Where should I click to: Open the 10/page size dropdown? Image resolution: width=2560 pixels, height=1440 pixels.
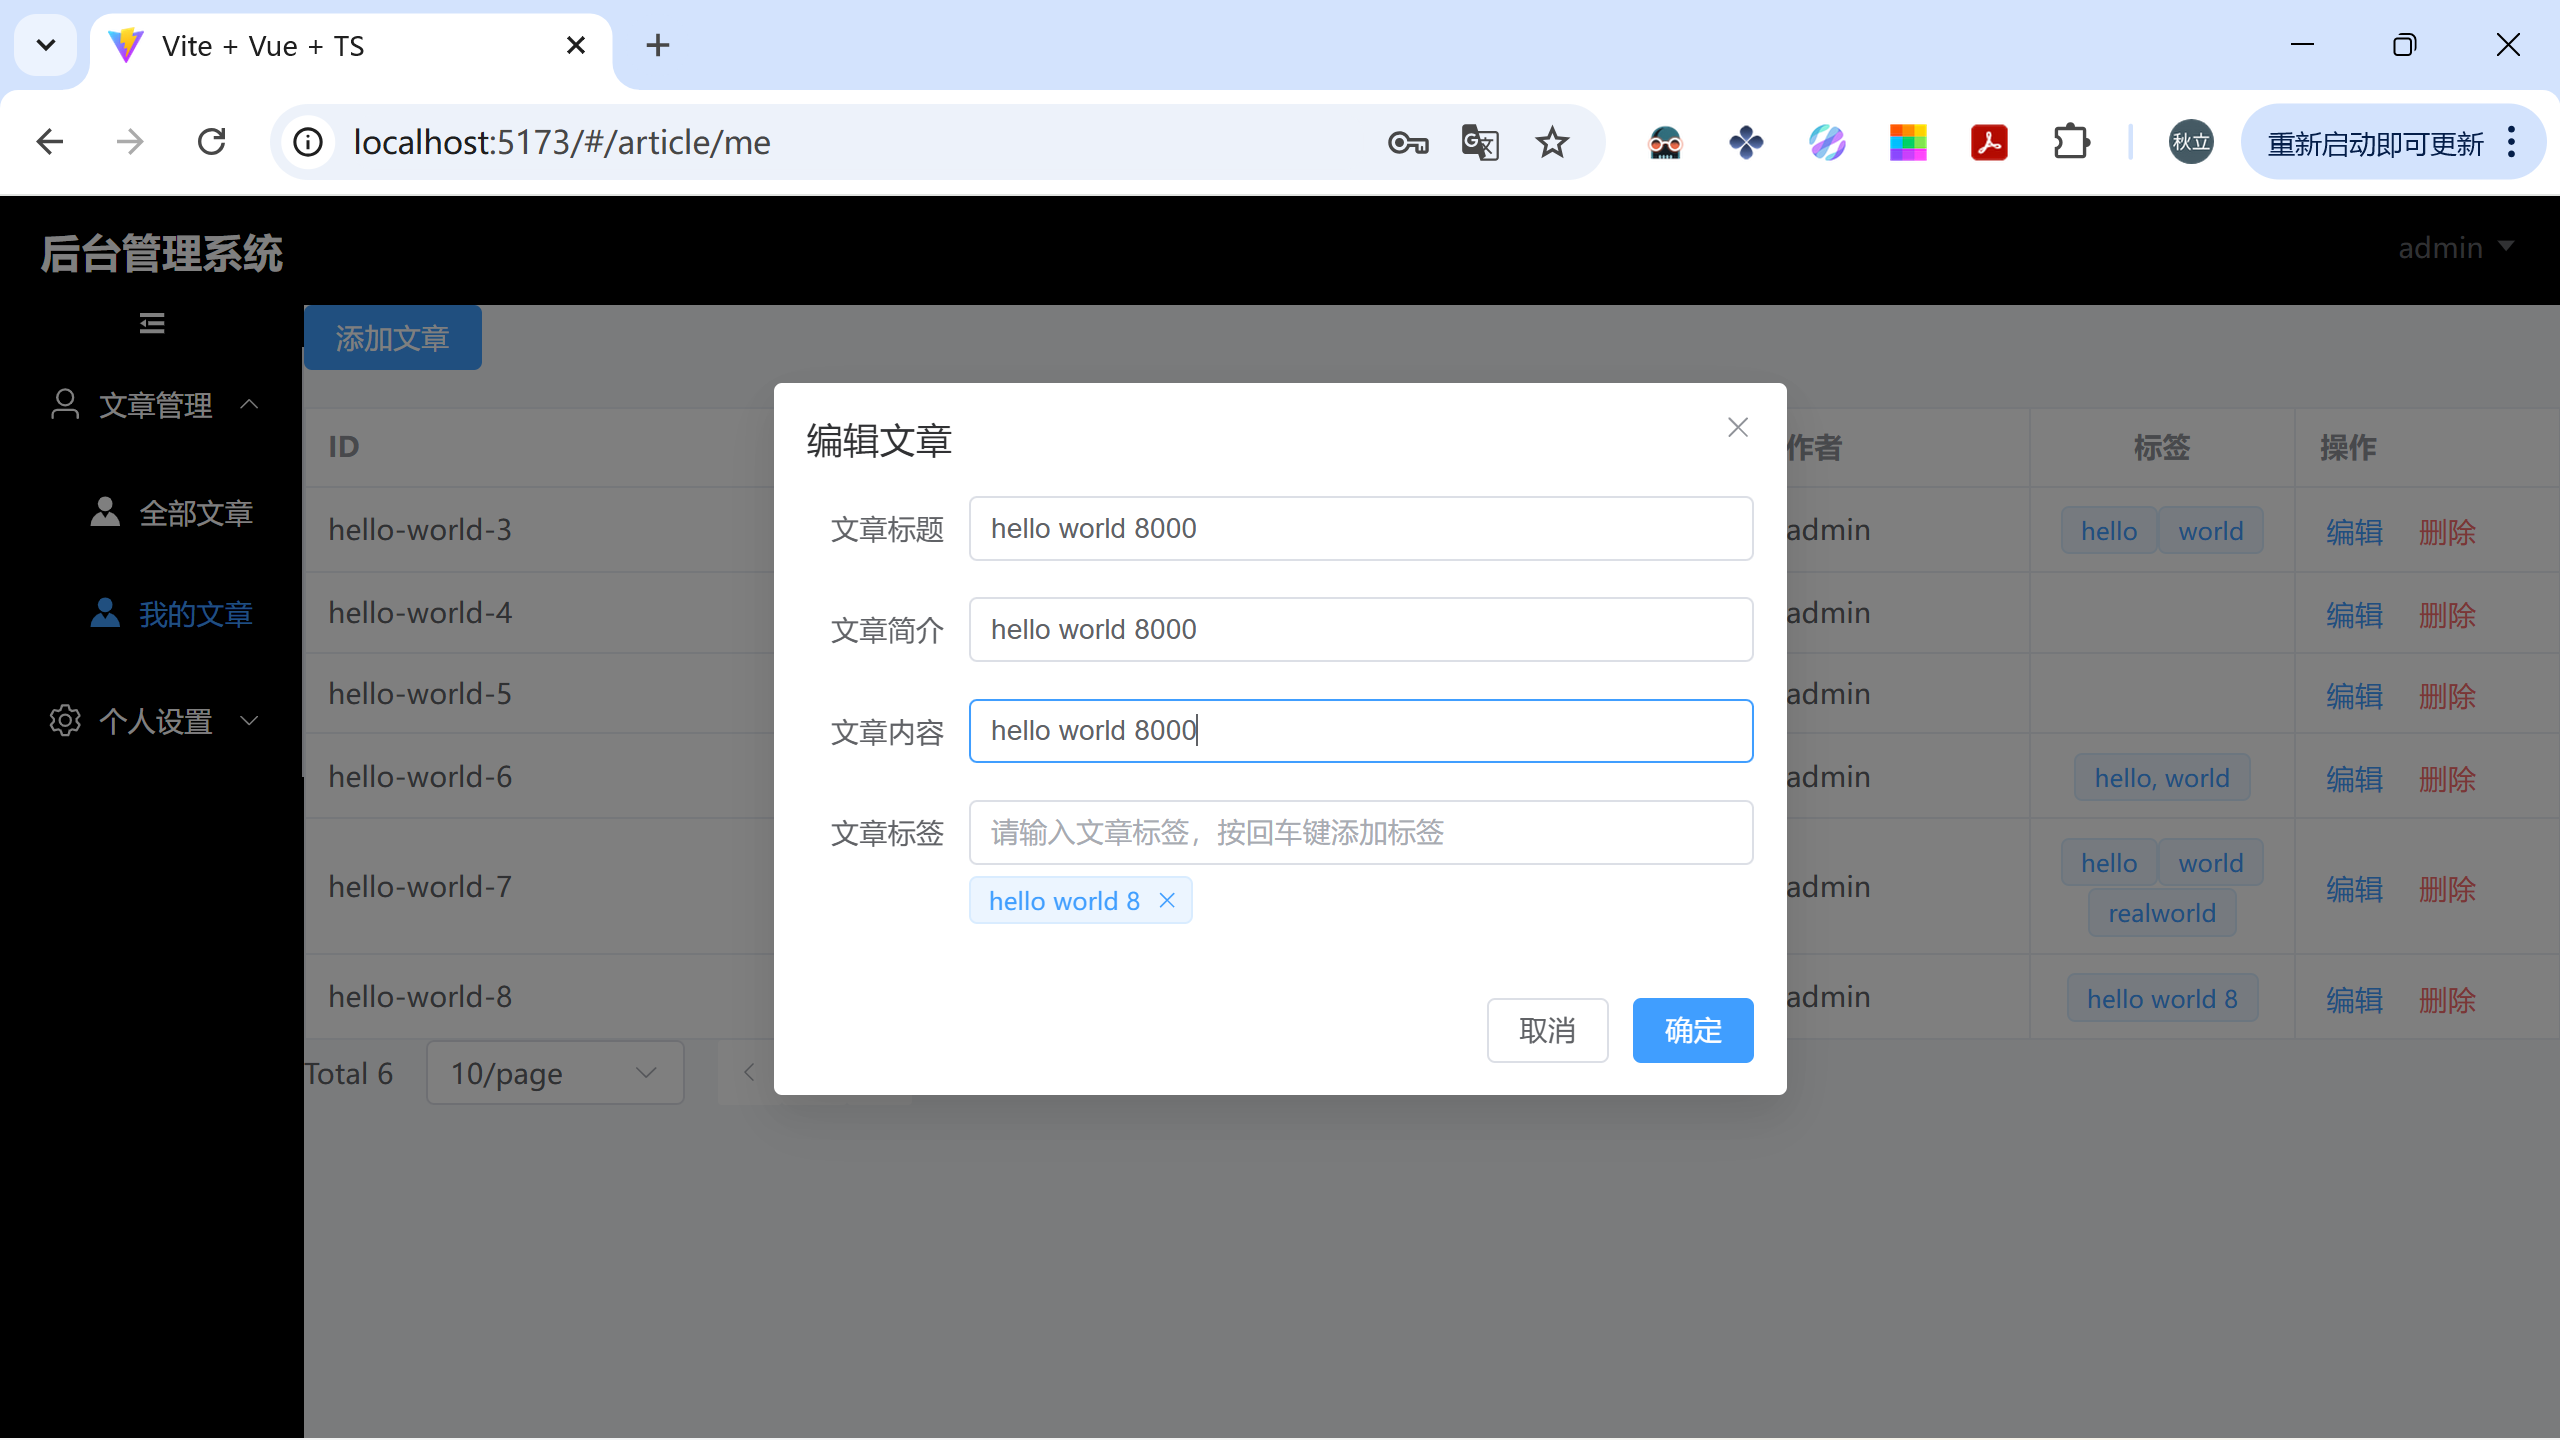tap(555, 1073)
